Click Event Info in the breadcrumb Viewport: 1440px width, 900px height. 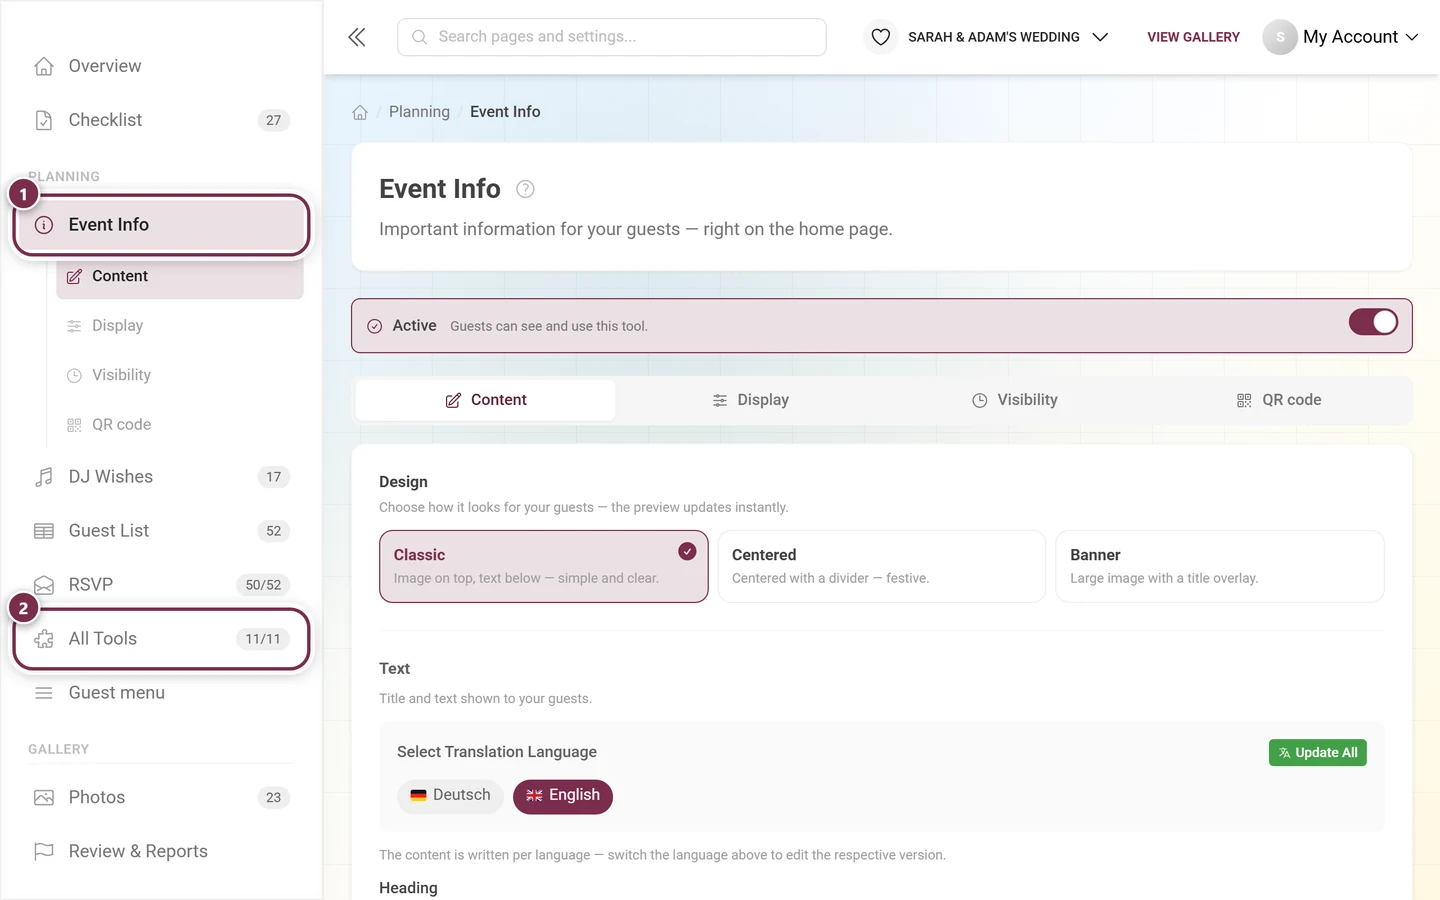(505, 112)
